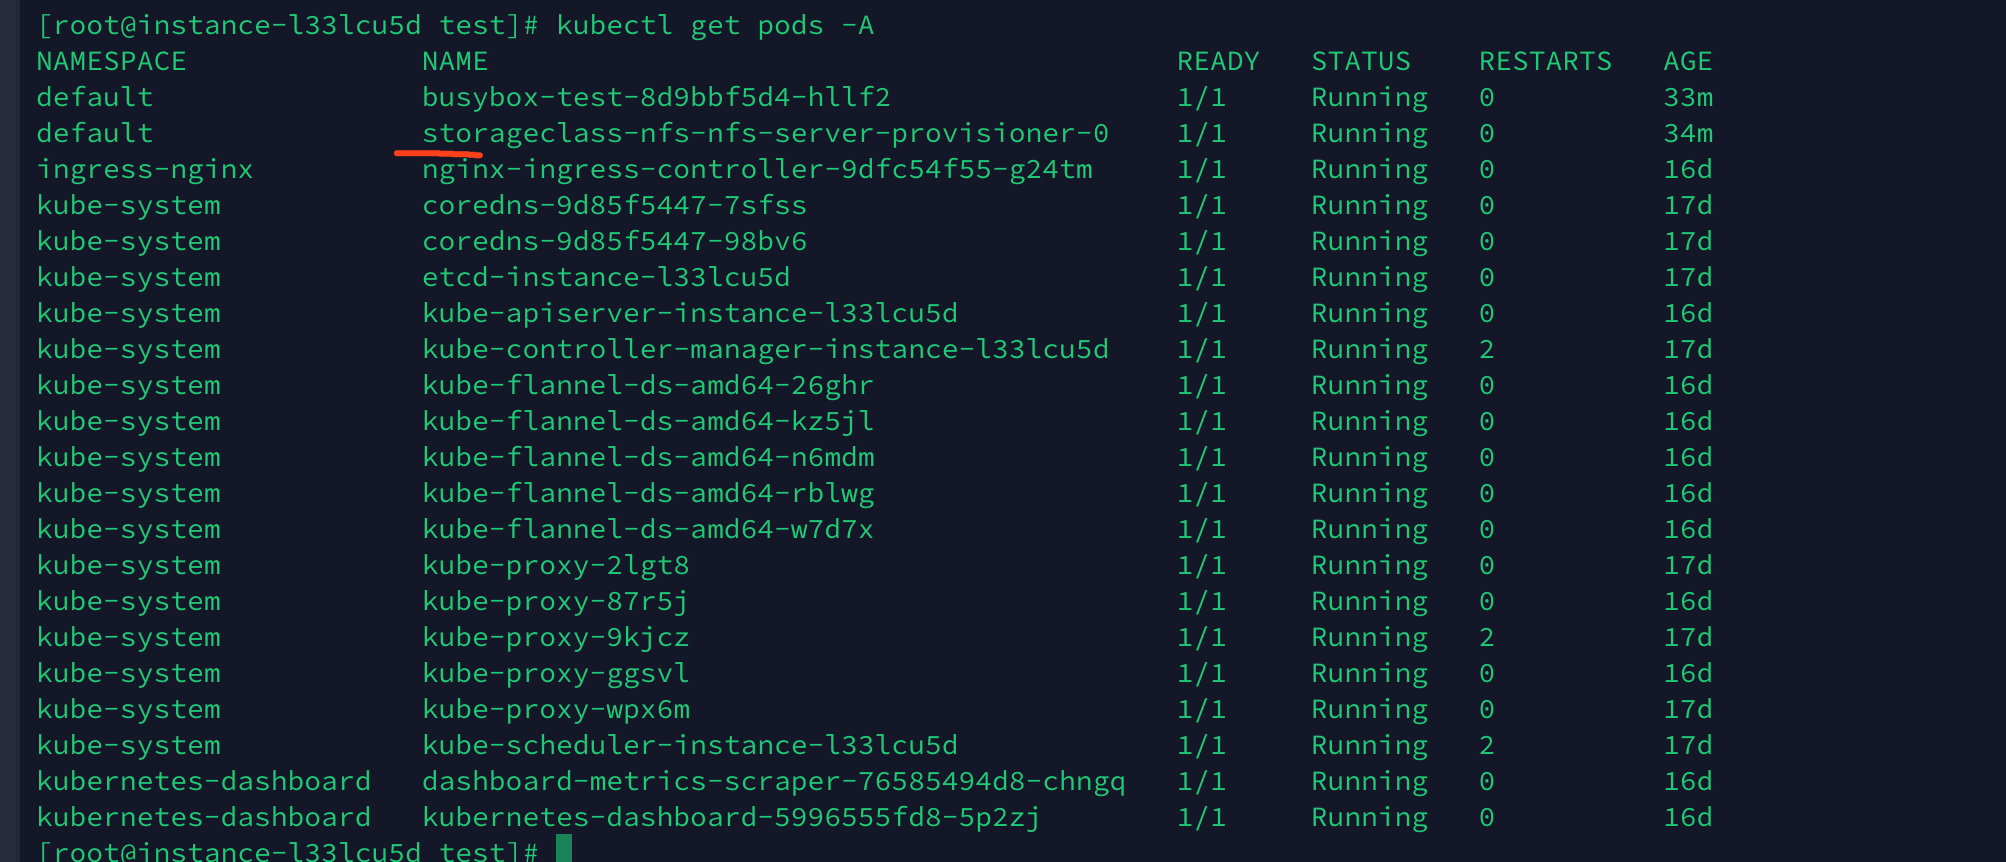Click kube-controller-manager-instance-l33lcu5d text
Image resolution: width=2006 pixels, height=862 pixels.
(x=765, y=350)
